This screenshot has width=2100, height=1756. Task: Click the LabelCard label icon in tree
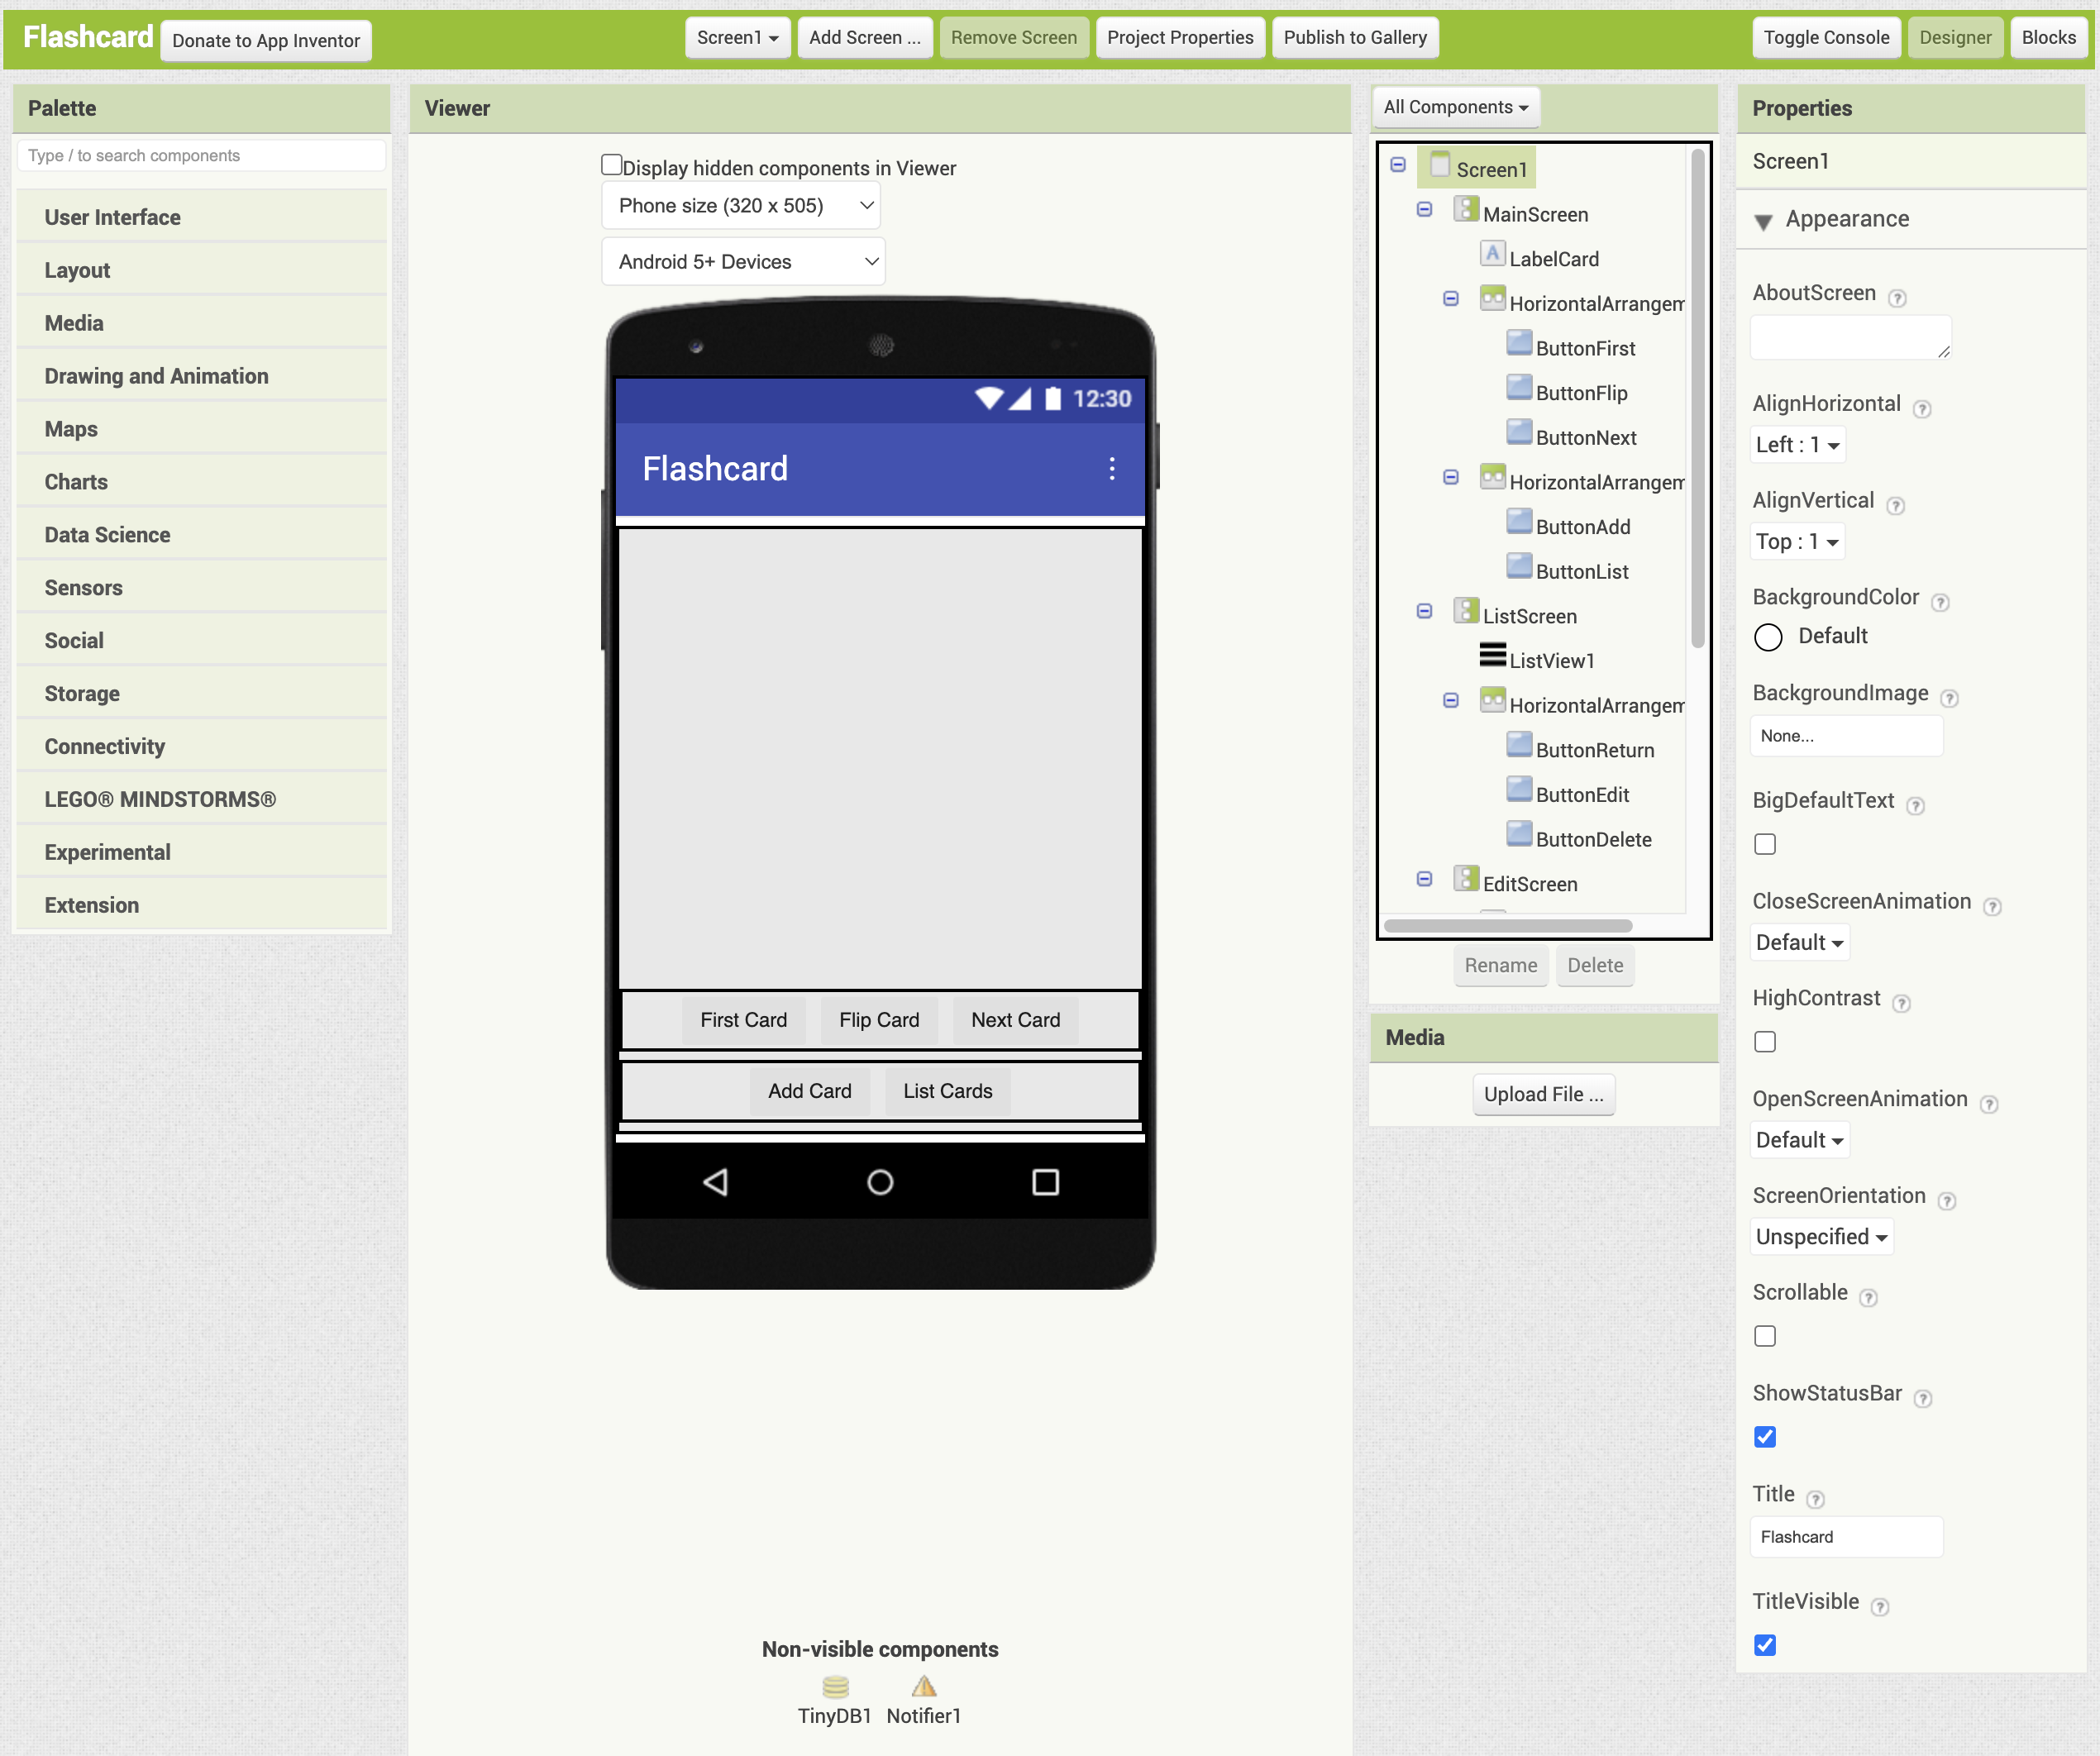[x=1492, y=253]
